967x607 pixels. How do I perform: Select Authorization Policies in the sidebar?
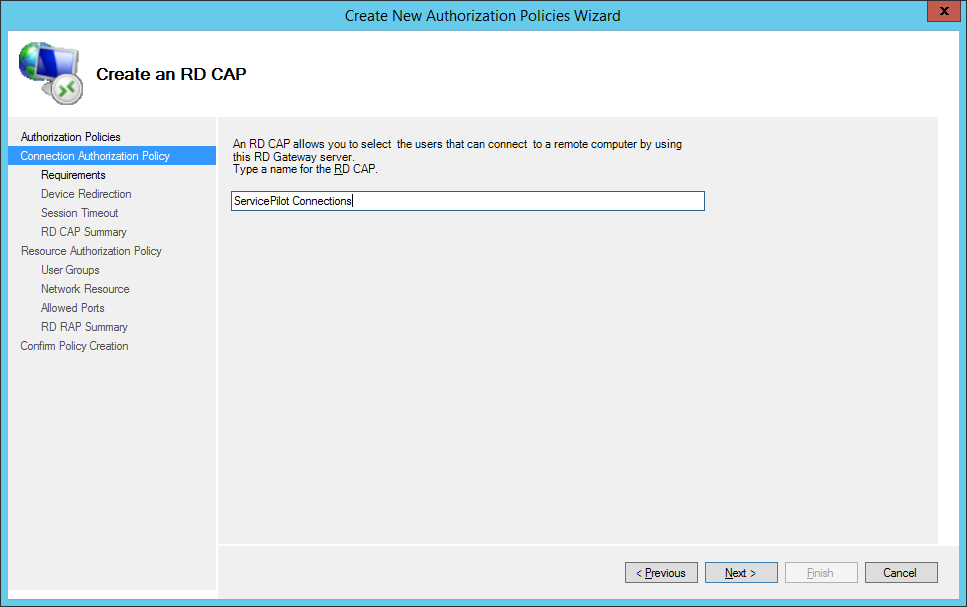tap(70, 137)
